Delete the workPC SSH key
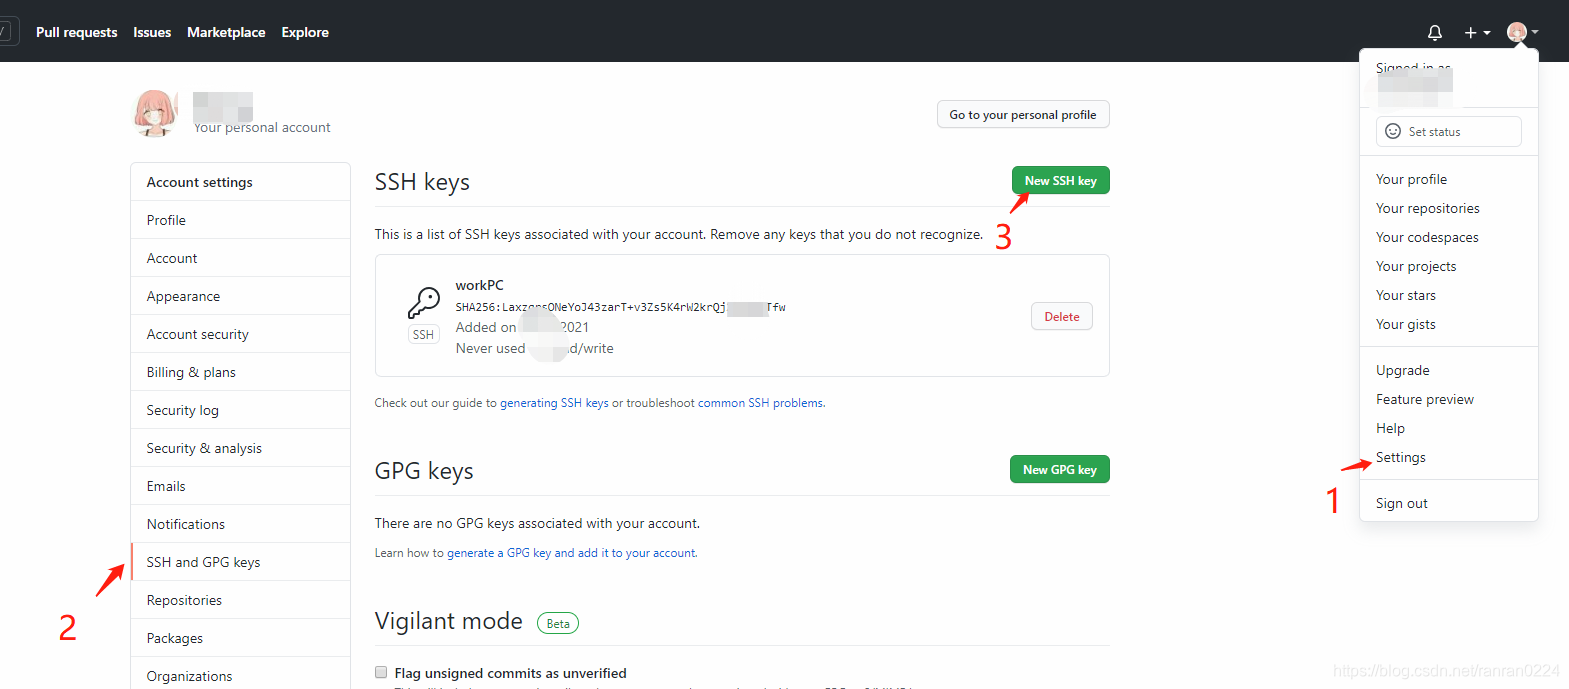This screenshot has width=1569, height=689. tap(1062, 317)
